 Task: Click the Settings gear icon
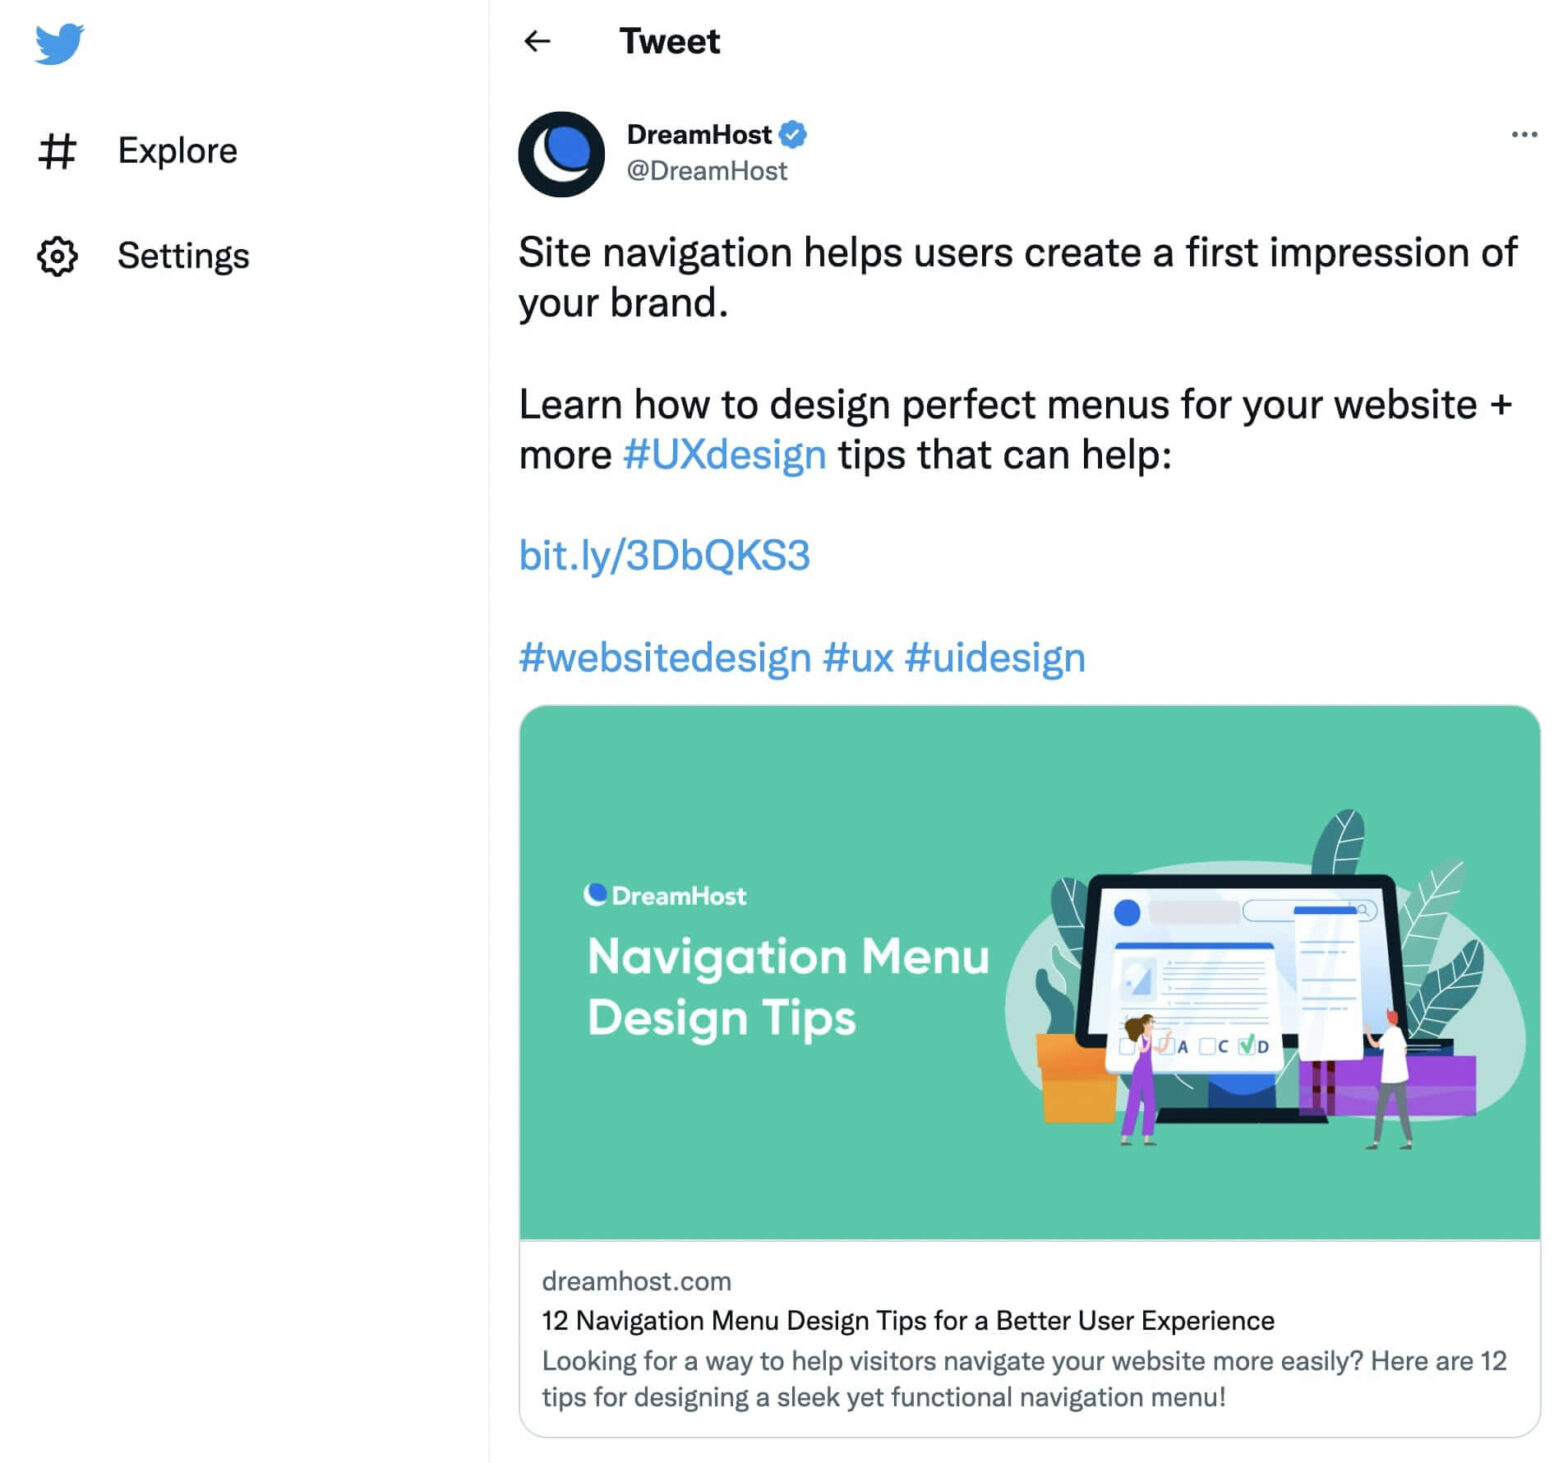click(x=57, y=256)
